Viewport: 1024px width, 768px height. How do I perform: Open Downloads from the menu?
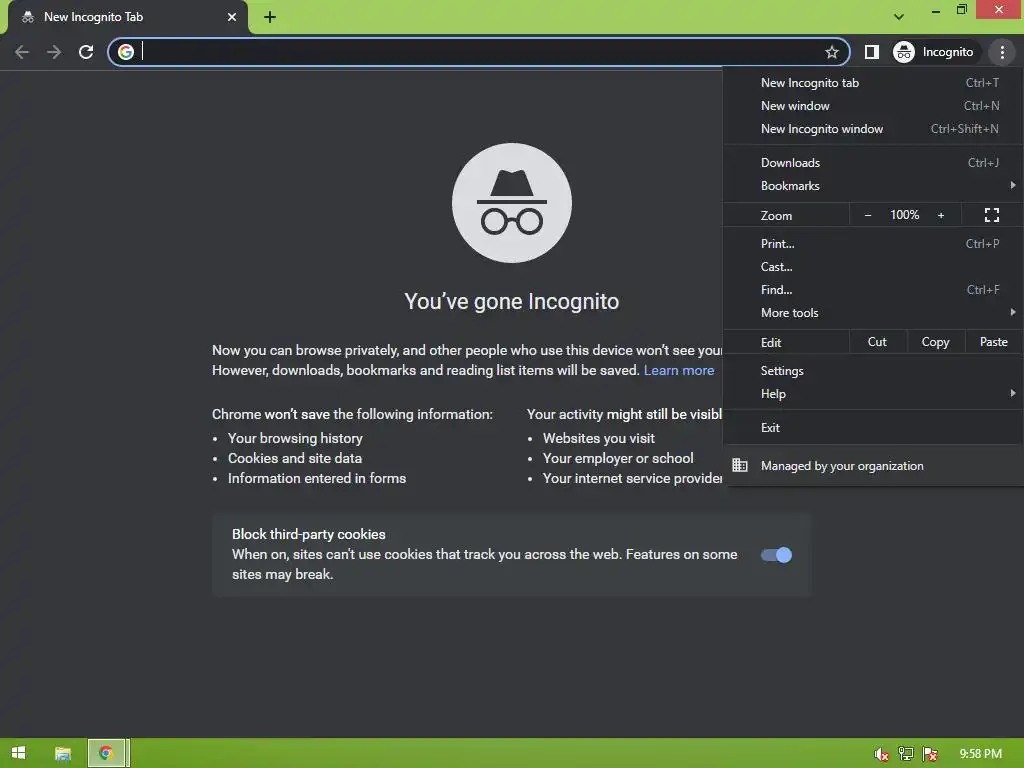coord(872,163)
